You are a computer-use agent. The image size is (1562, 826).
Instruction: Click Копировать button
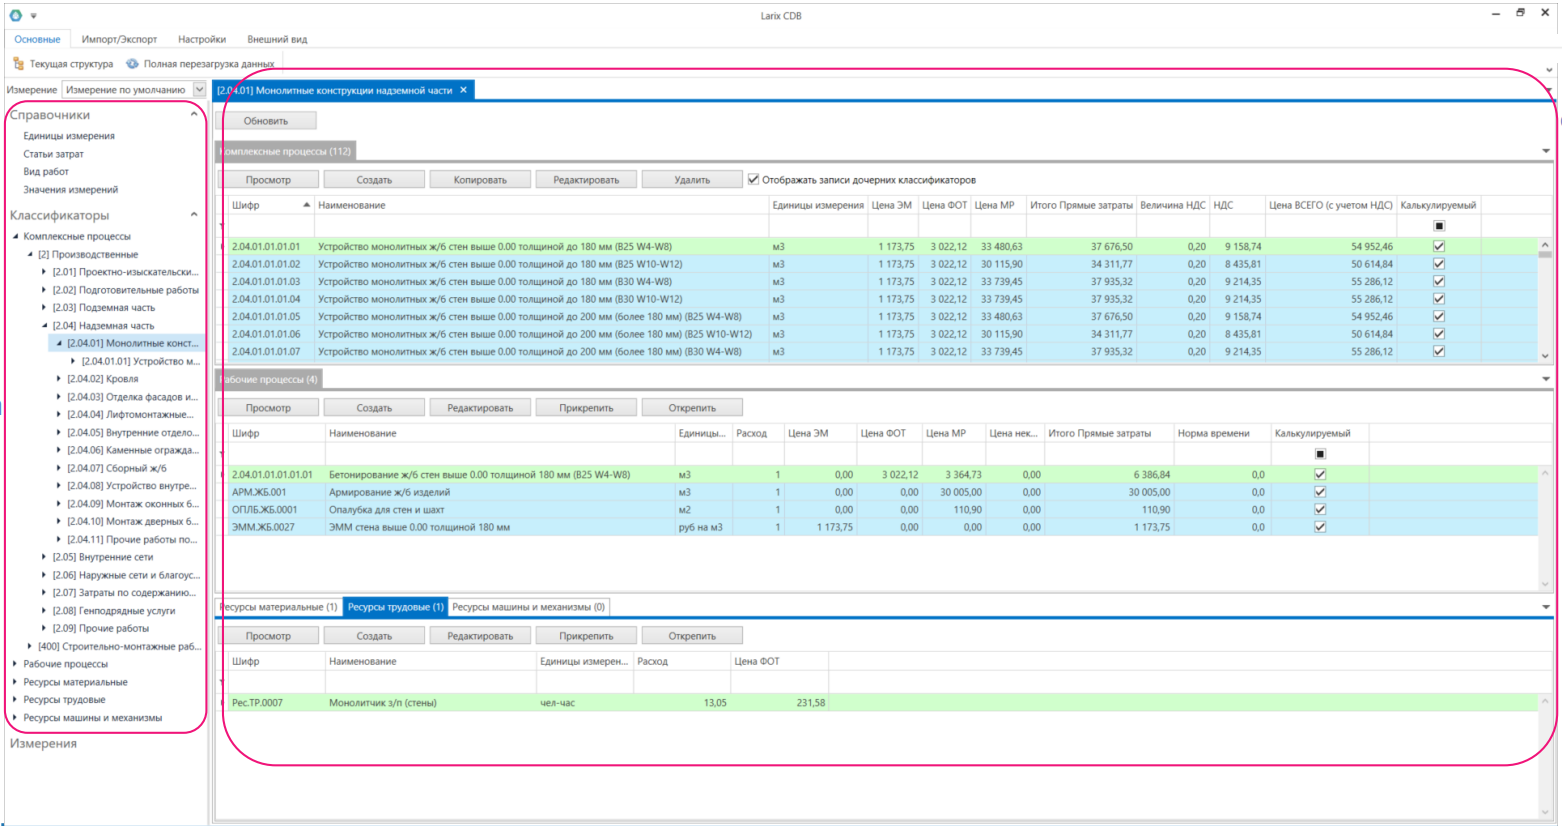coord(480,180)
